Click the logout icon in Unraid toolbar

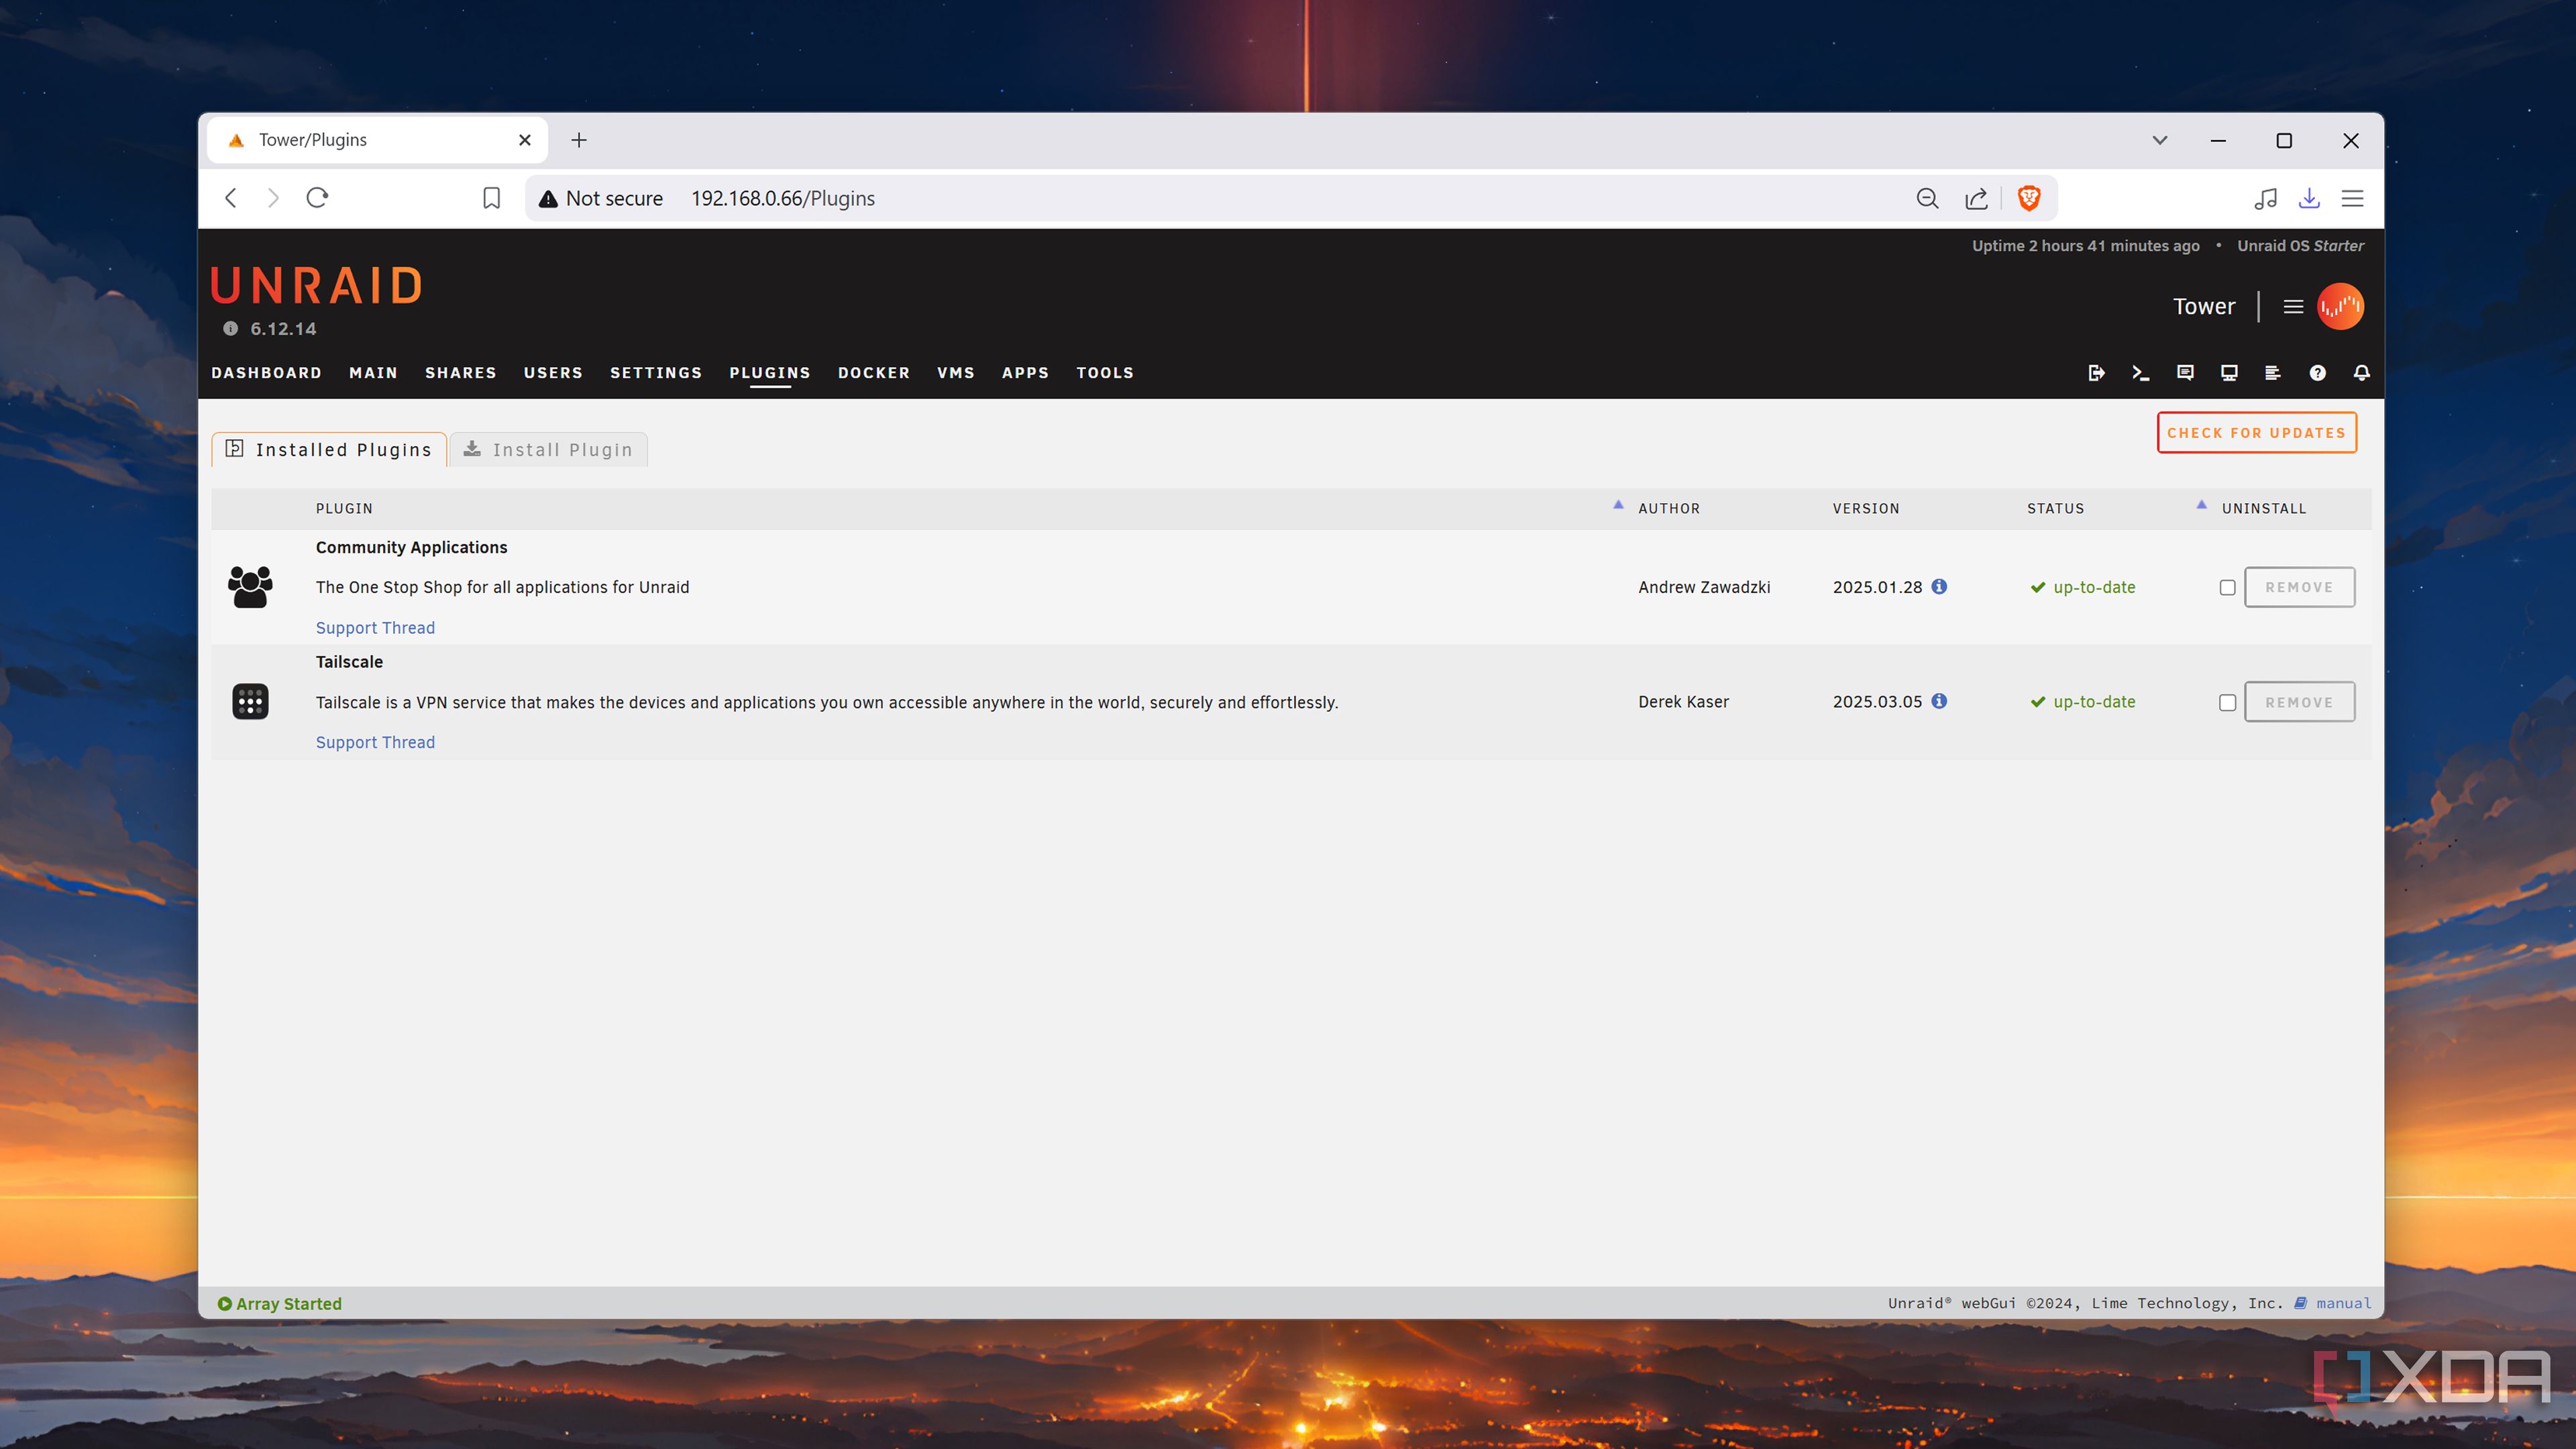coord(2097,373)
